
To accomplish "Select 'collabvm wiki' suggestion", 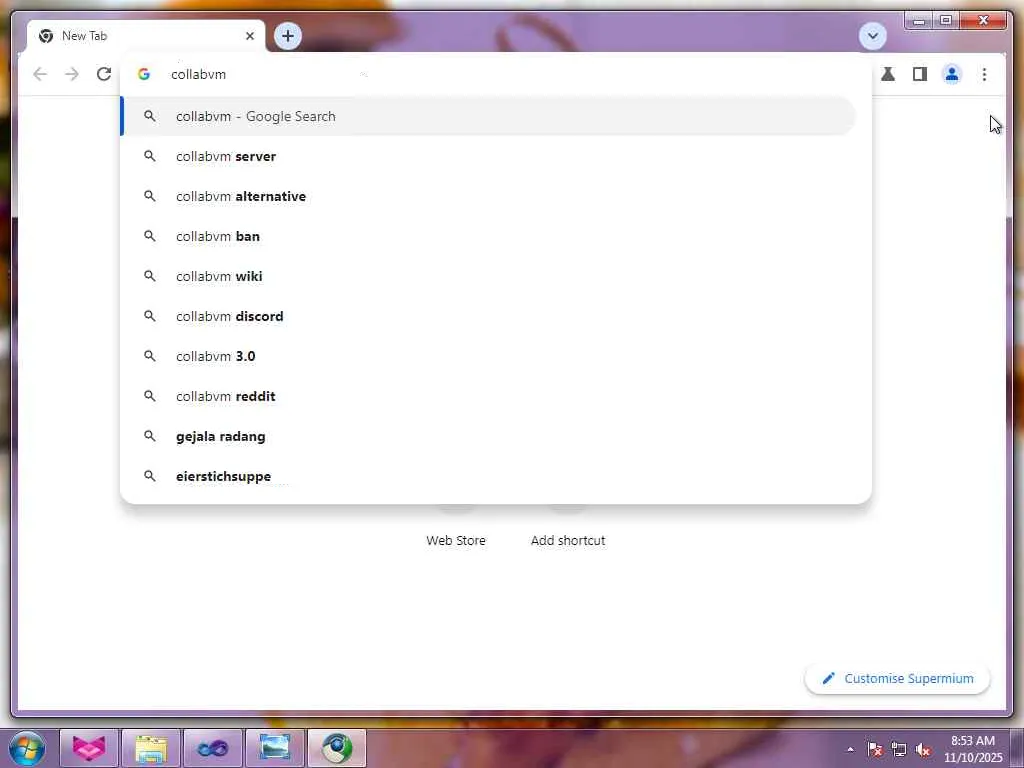I will point(488,276).
